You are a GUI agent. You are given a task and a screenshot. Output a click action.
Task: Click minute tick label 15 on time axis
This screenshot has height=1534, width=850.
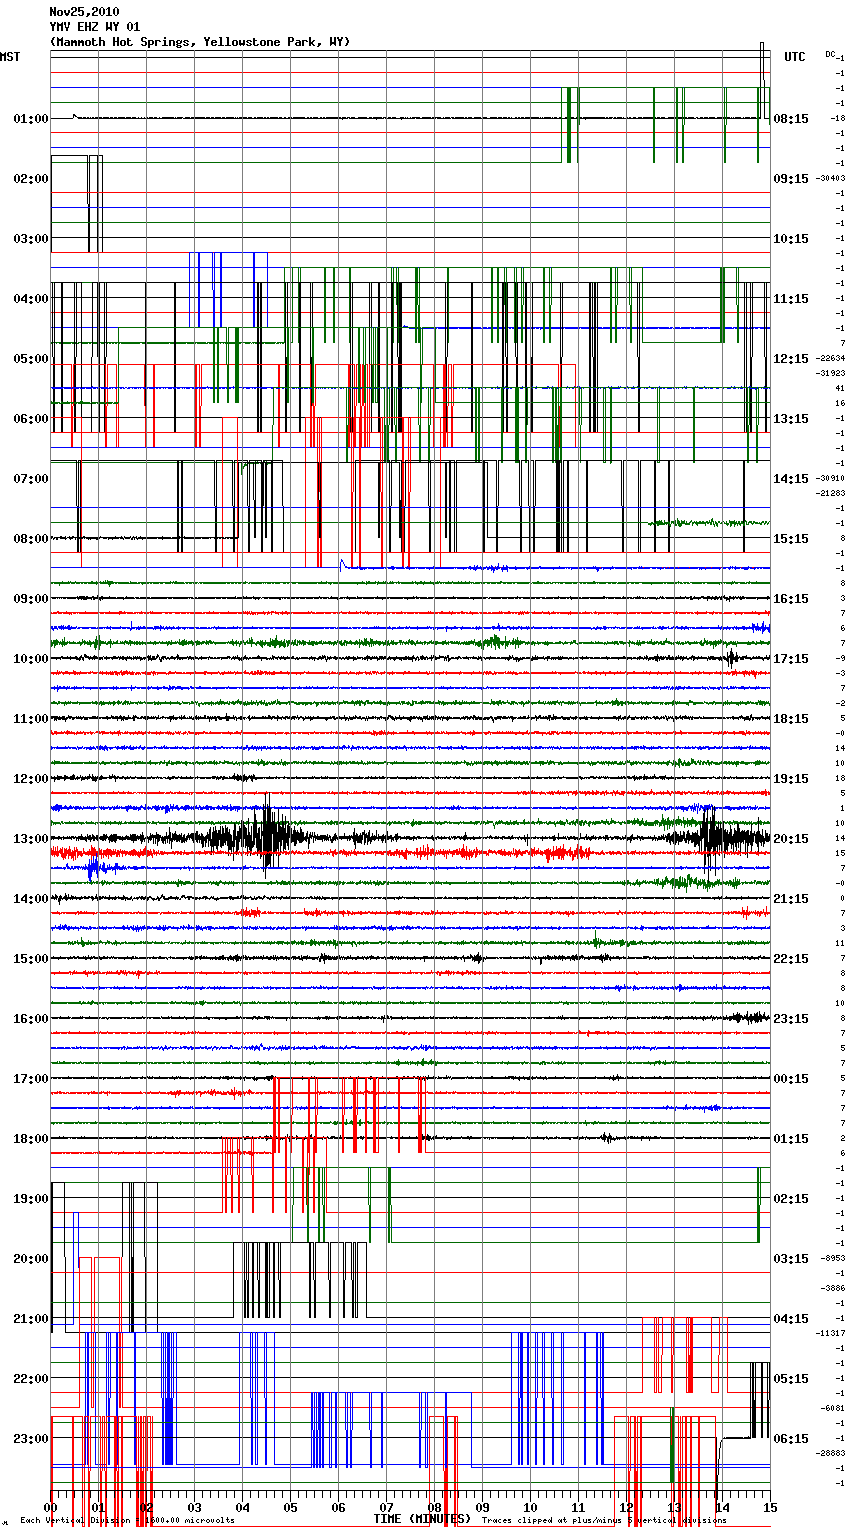(770, 1507)
